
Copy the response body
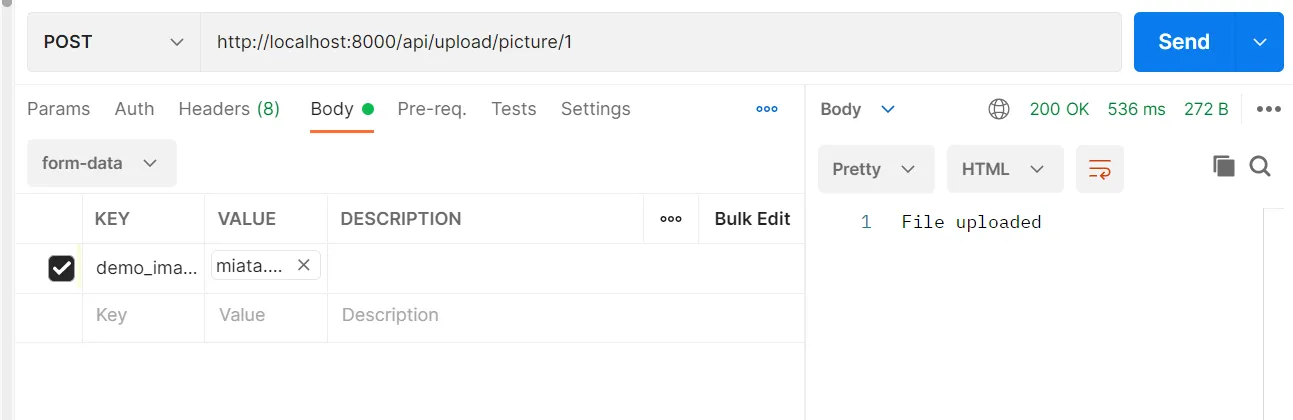(1224, 167)
